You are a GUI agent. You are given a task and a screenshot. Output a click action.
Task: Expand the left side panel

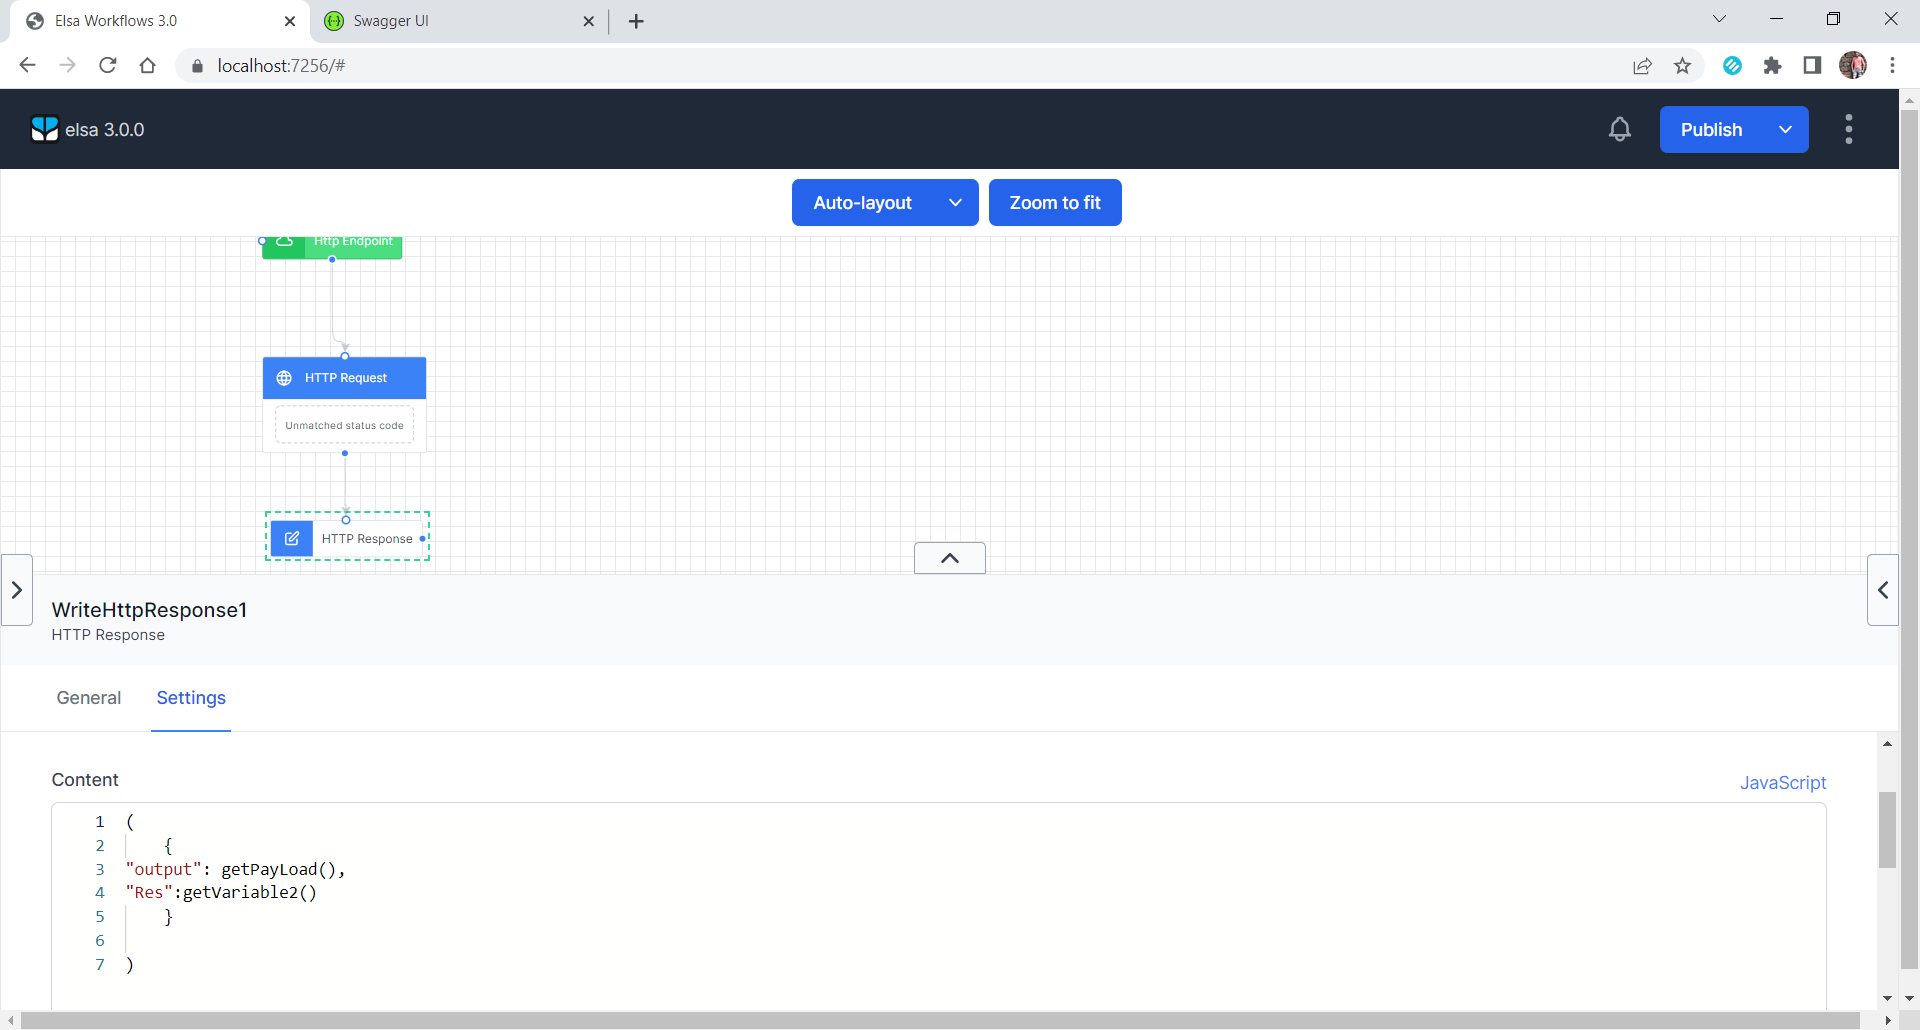17,590
